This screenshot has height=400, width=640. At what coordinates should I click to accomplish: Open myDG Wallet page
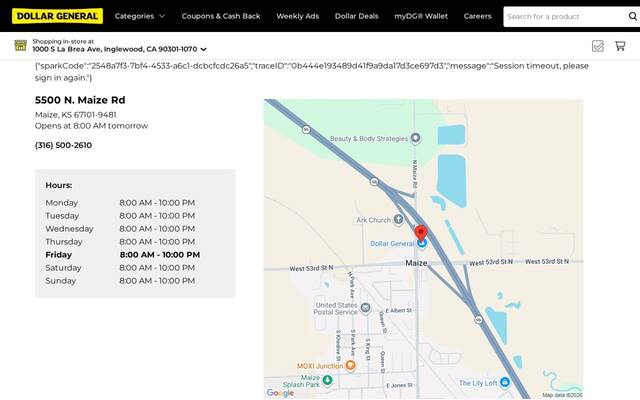pyautogui.click(x=421, y=16)
